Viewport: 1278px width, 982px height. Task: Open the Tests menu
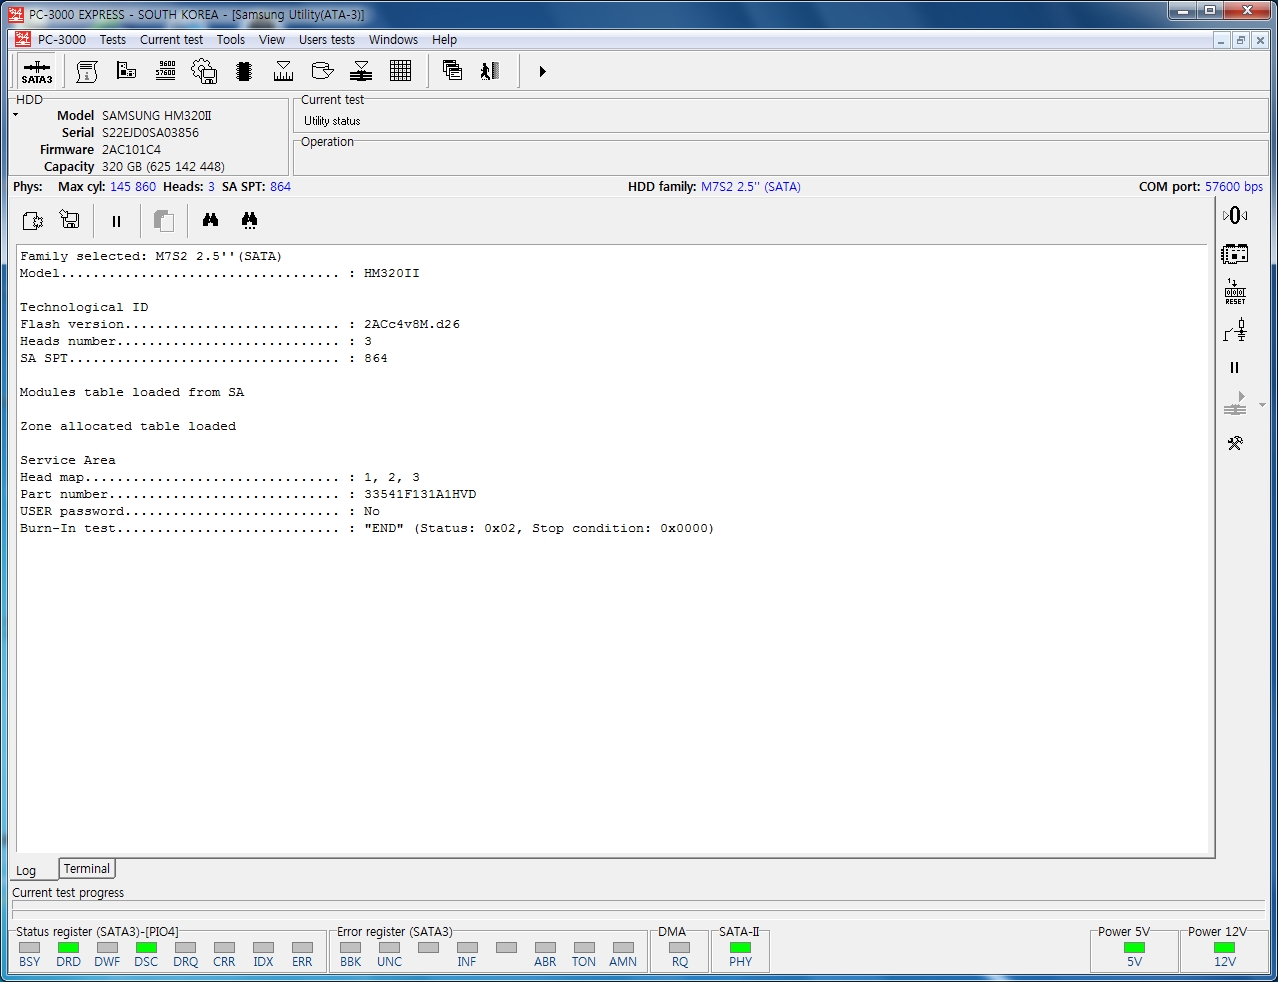(113, 40)
